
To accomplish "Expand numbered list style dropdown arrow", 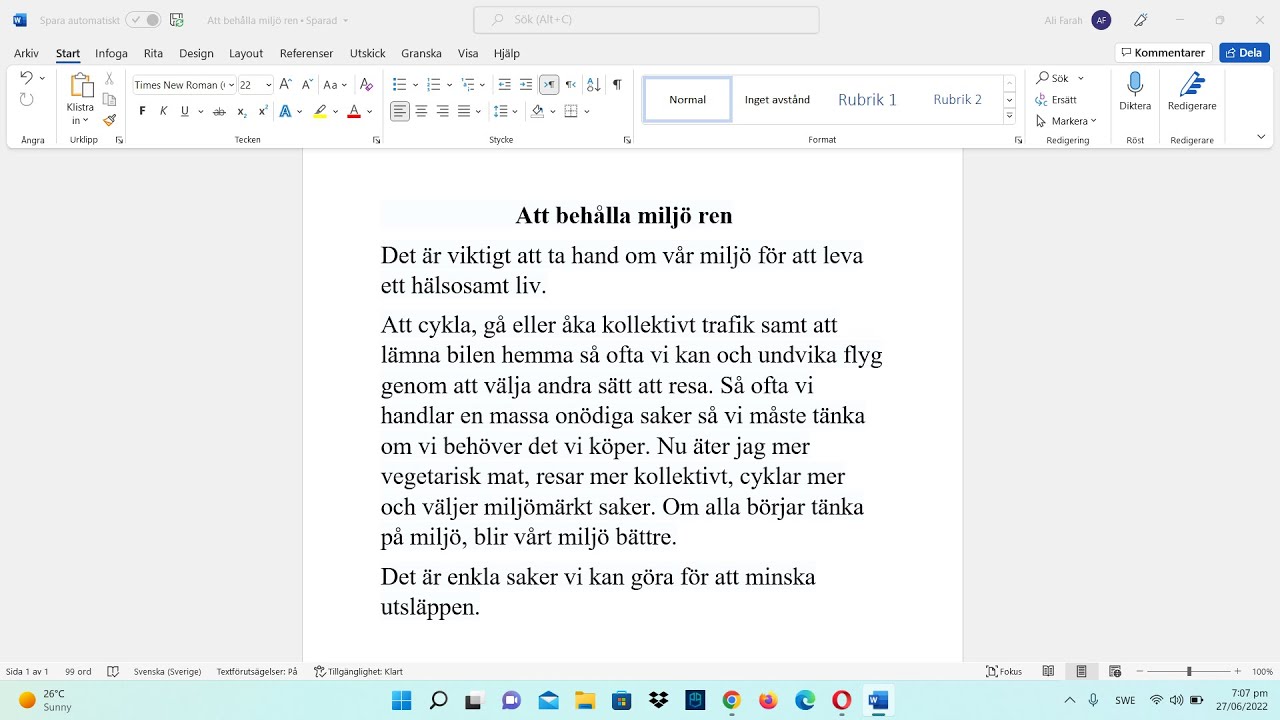I will 448,85.
